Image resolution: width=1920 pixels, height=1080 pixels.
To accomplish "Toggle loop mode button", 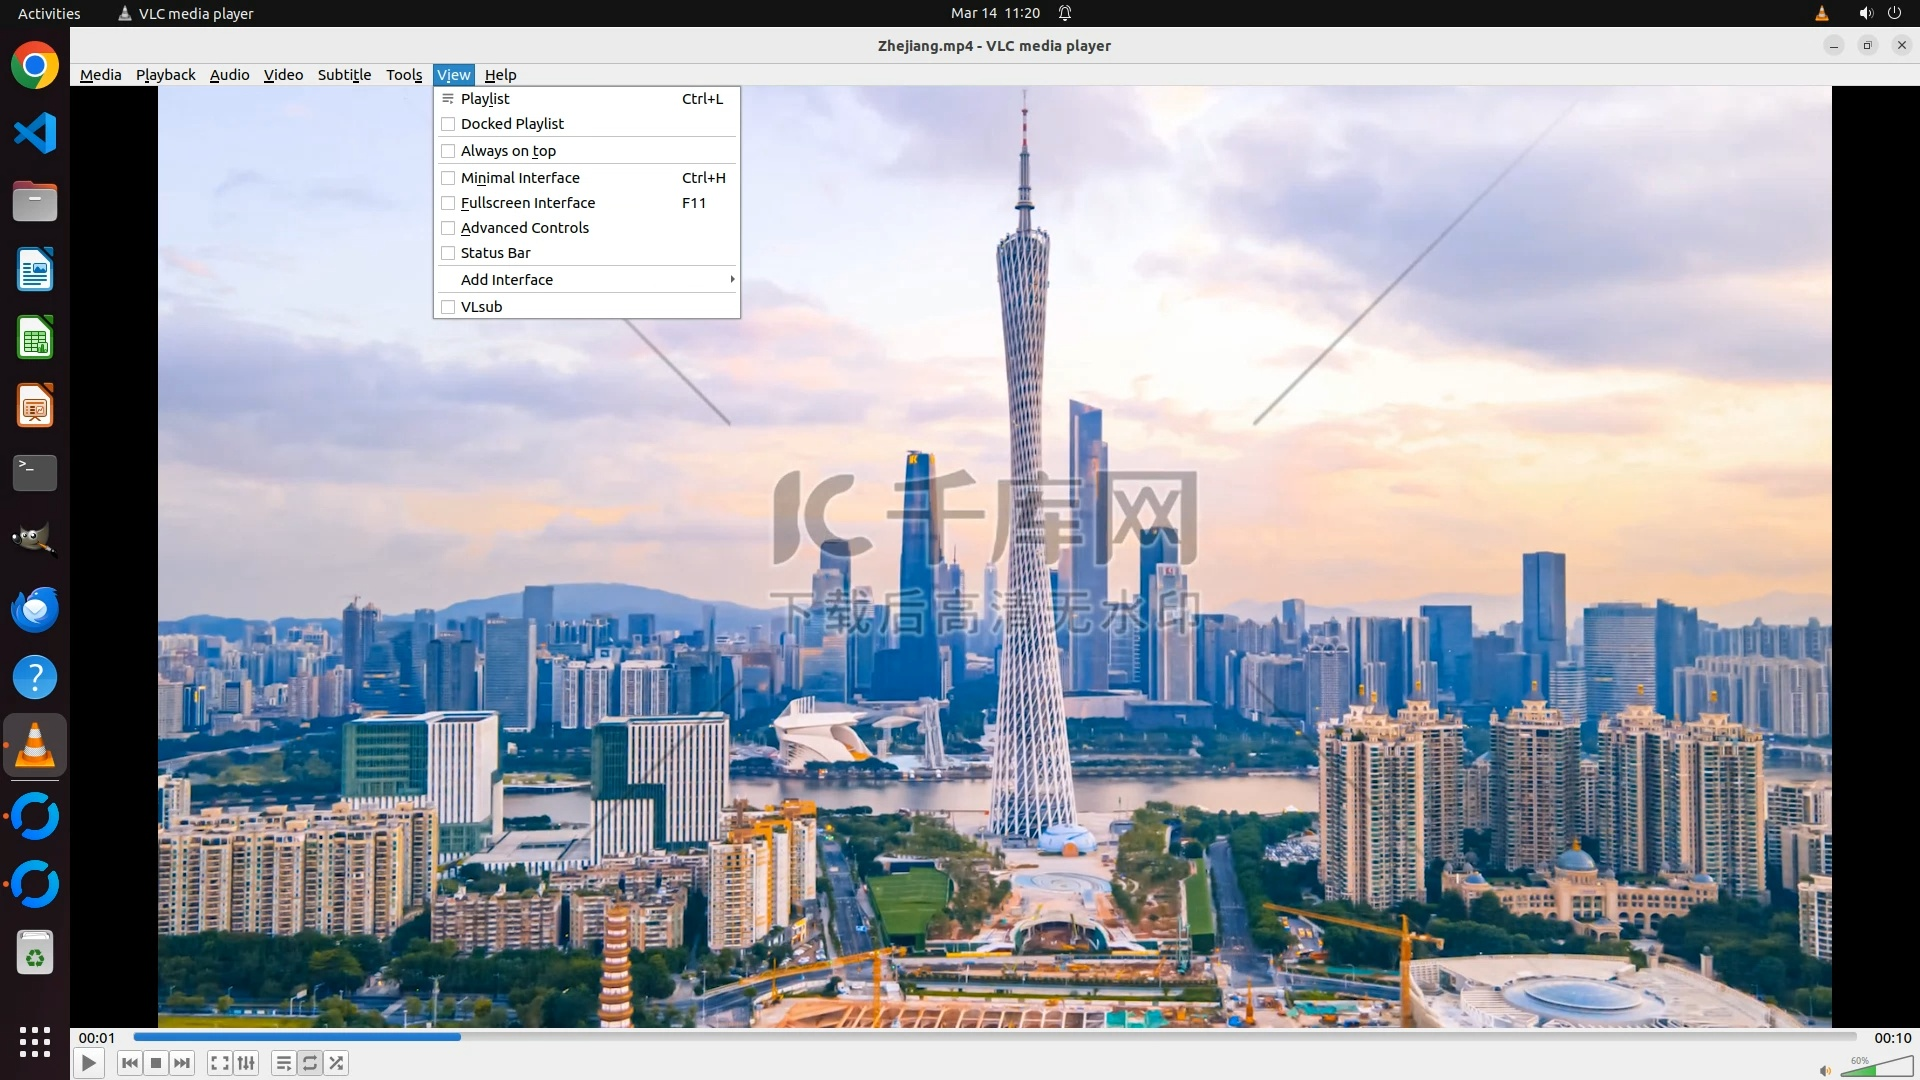I will click(310, 1063).
